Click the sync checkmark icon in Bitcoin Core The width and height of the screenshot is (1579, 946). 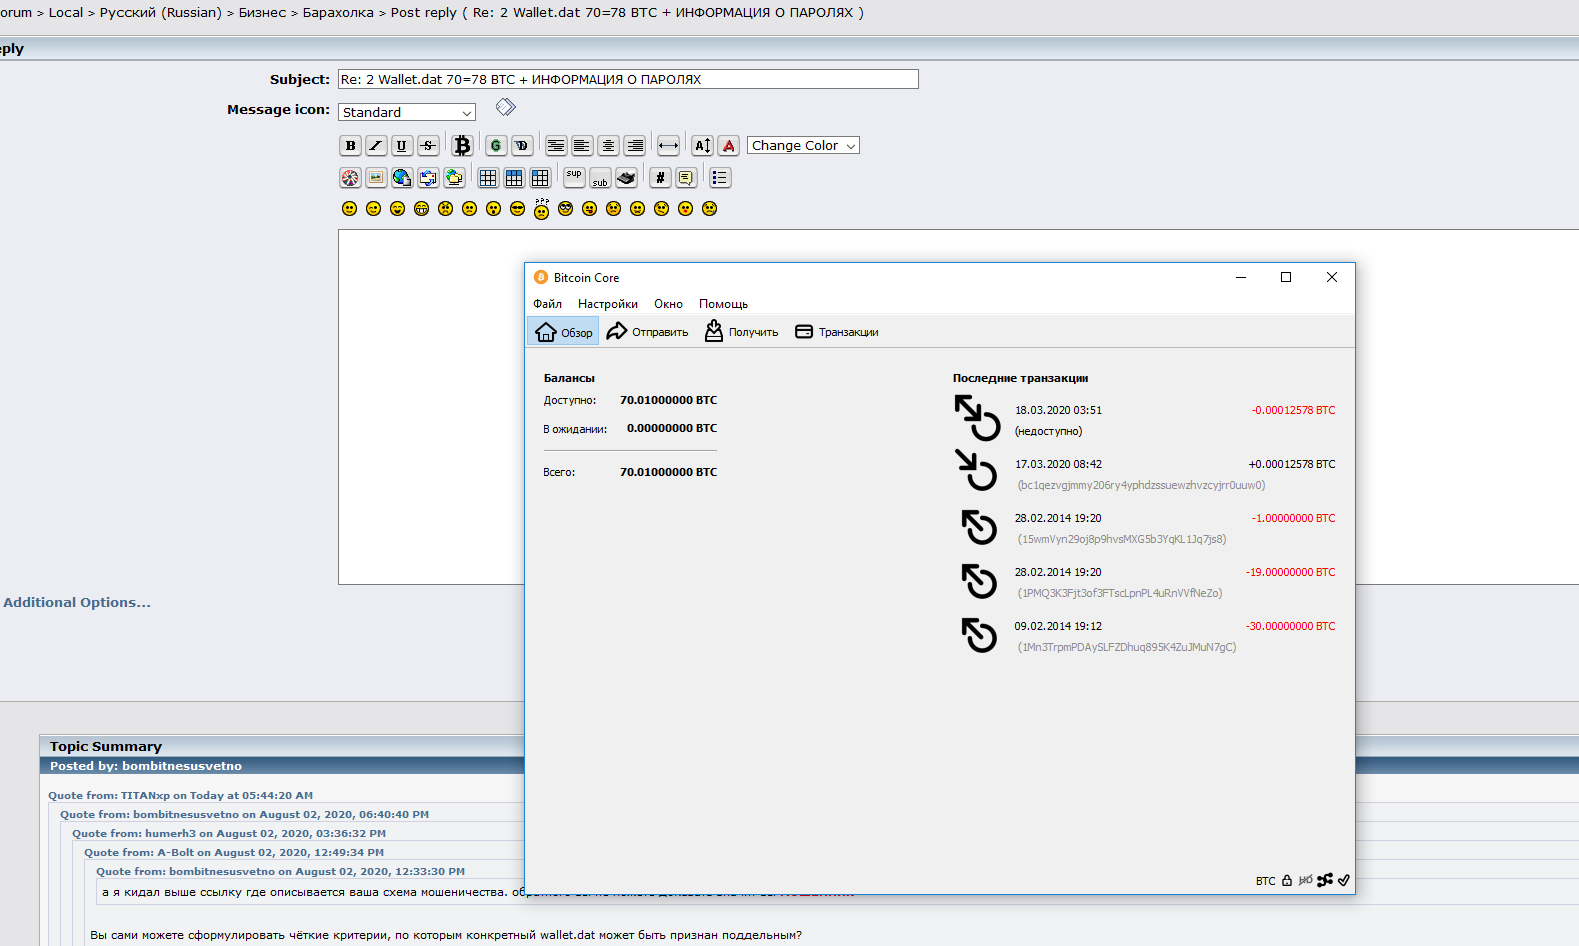coord(1344,881)
